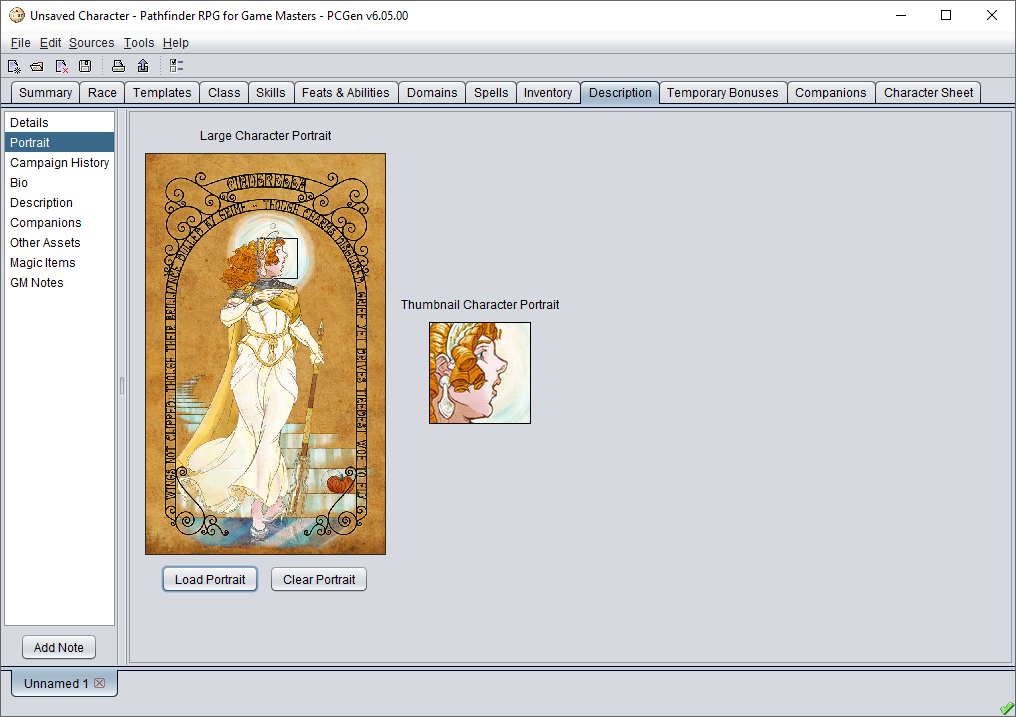Select Portrait in the sidebar list
The width and height of the screenshot is (1016, 717).
pyautogui.click(x=60, y=142)
